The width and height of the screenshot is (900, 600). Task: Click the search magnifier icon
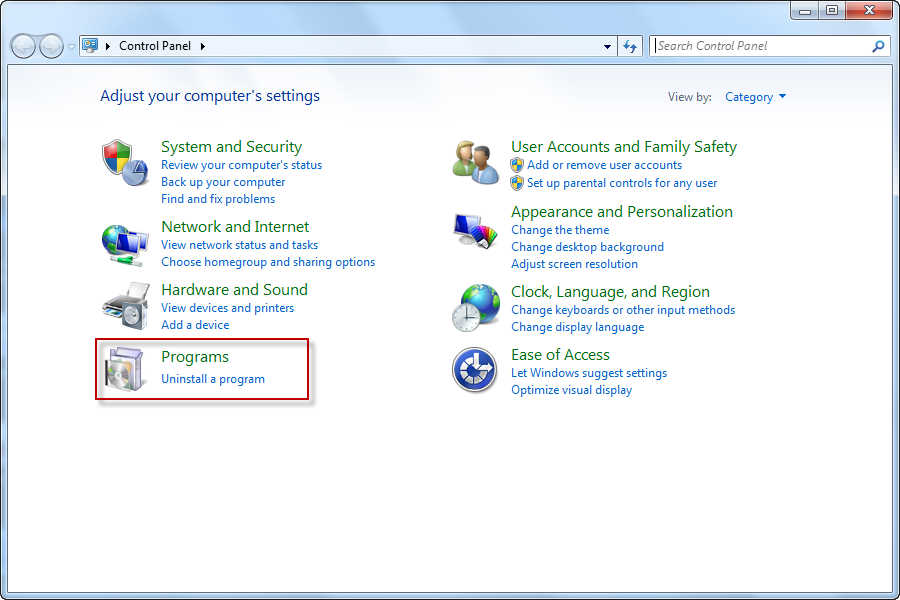tap(878, 46)
